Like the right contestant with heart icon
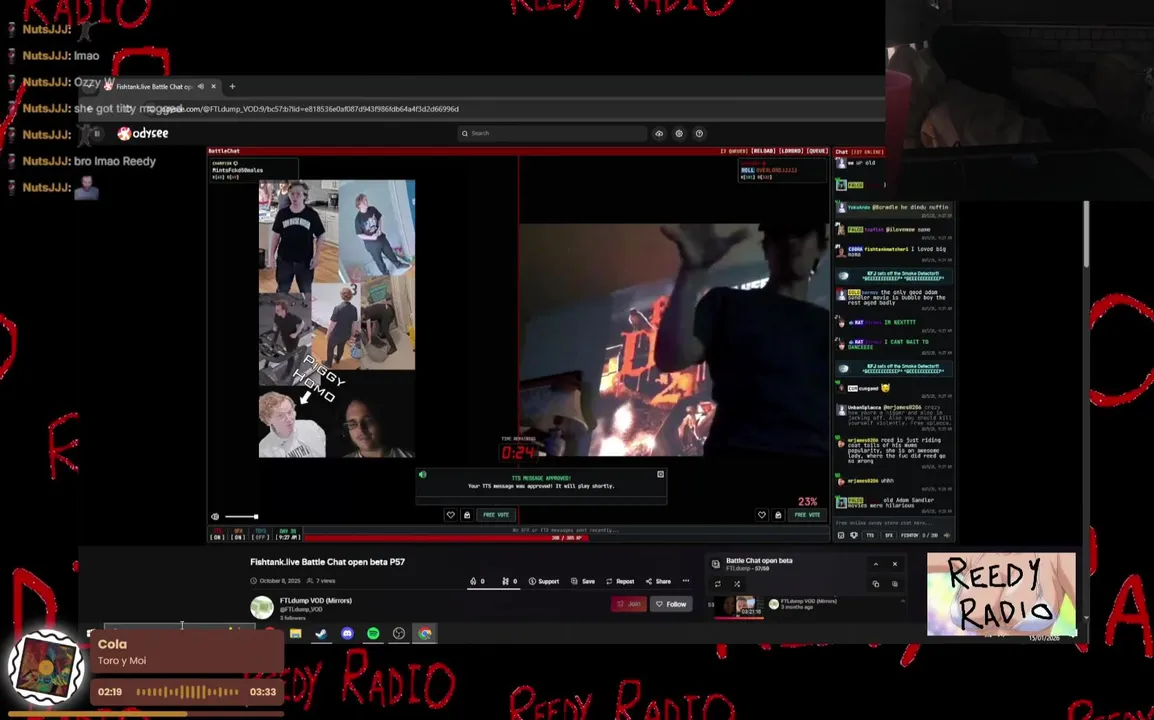This screenshot has width=1154, height=720. click(x=762, y=515)
